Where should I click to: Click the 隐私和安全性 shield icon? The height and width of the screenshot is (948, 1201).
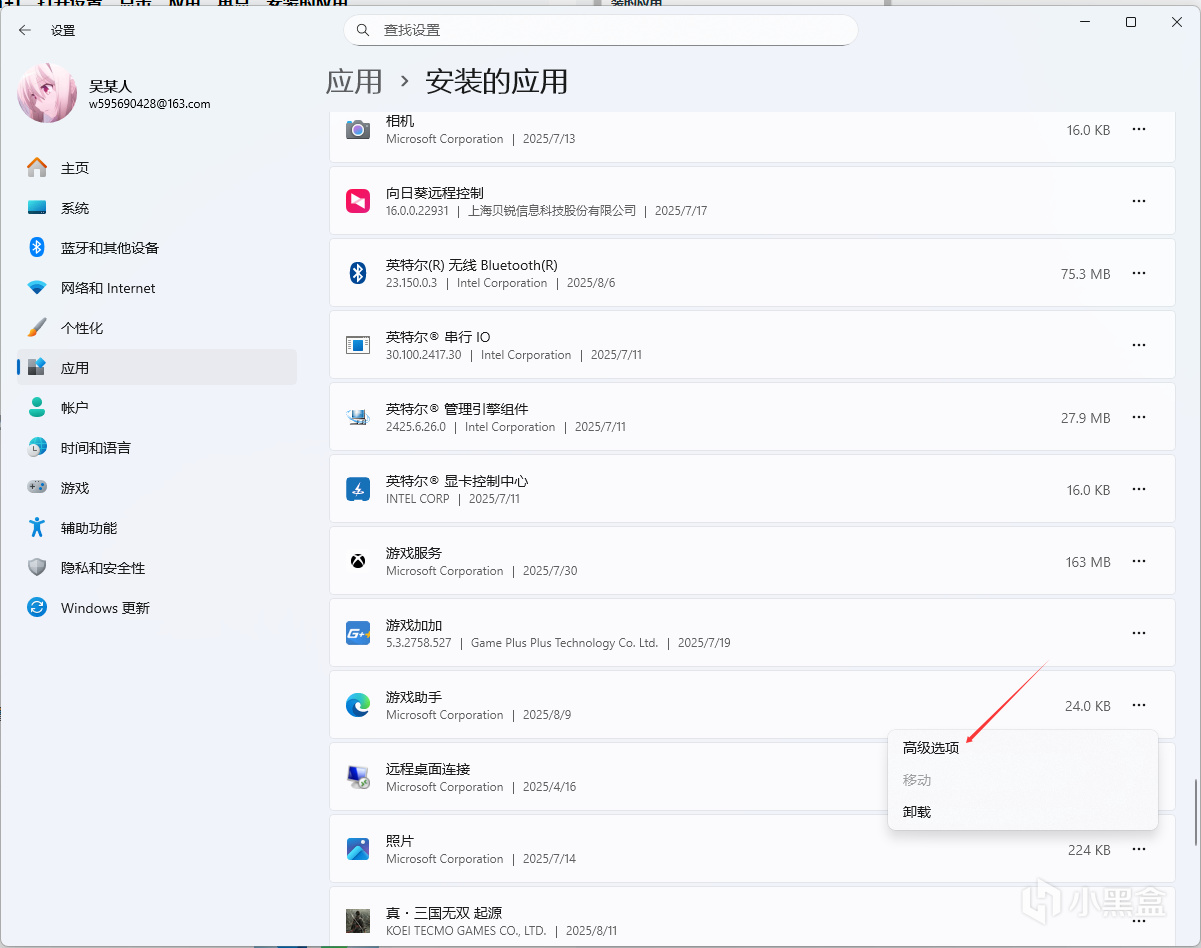(x=37, y=568)
